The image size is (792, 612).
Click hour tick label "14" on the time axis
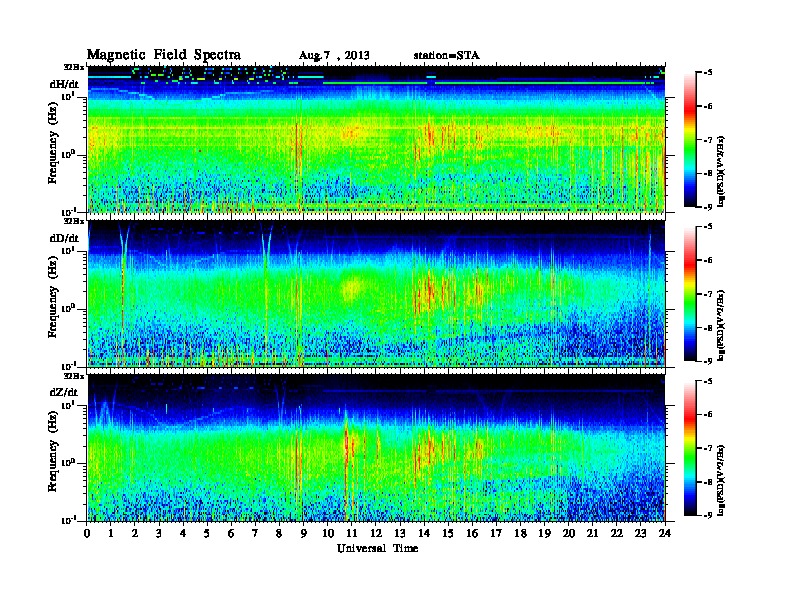[424, 533]
